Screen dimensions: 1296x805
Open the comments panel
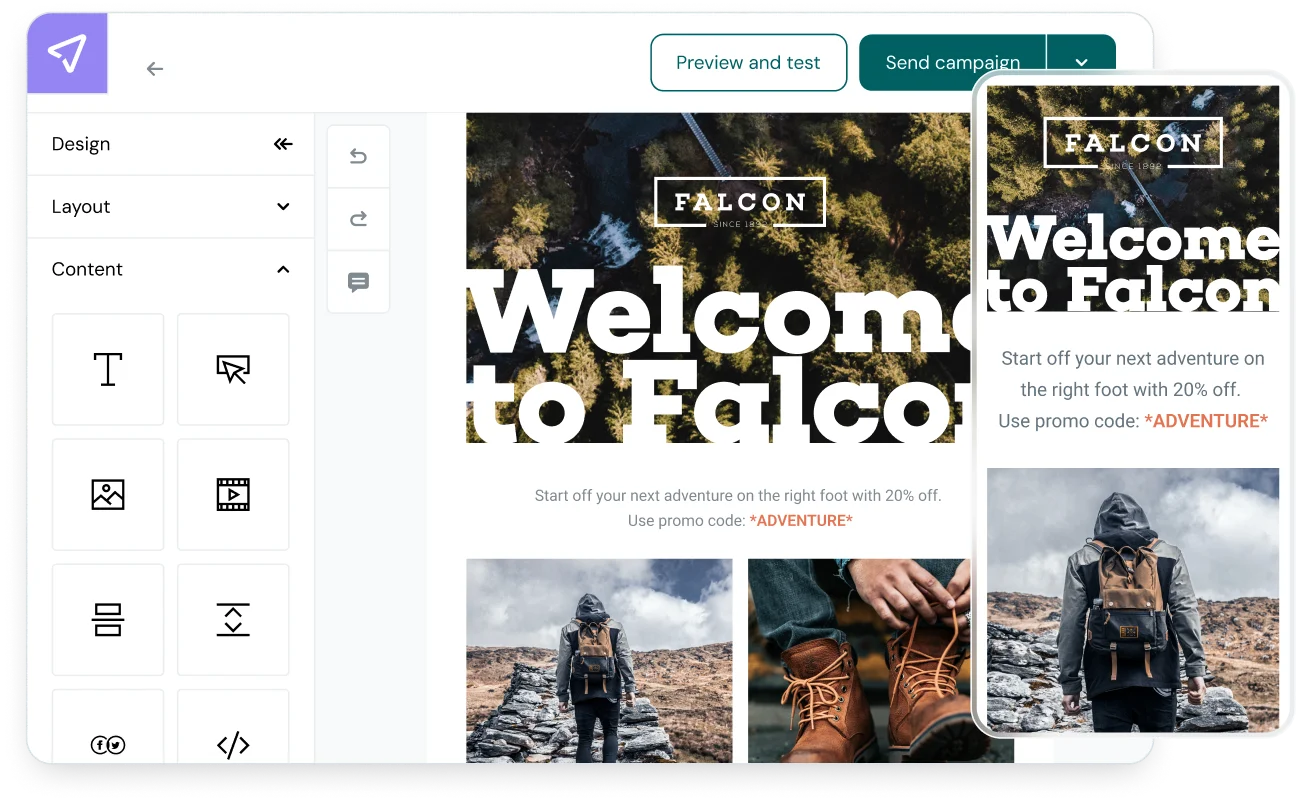[x=358, y=281]
